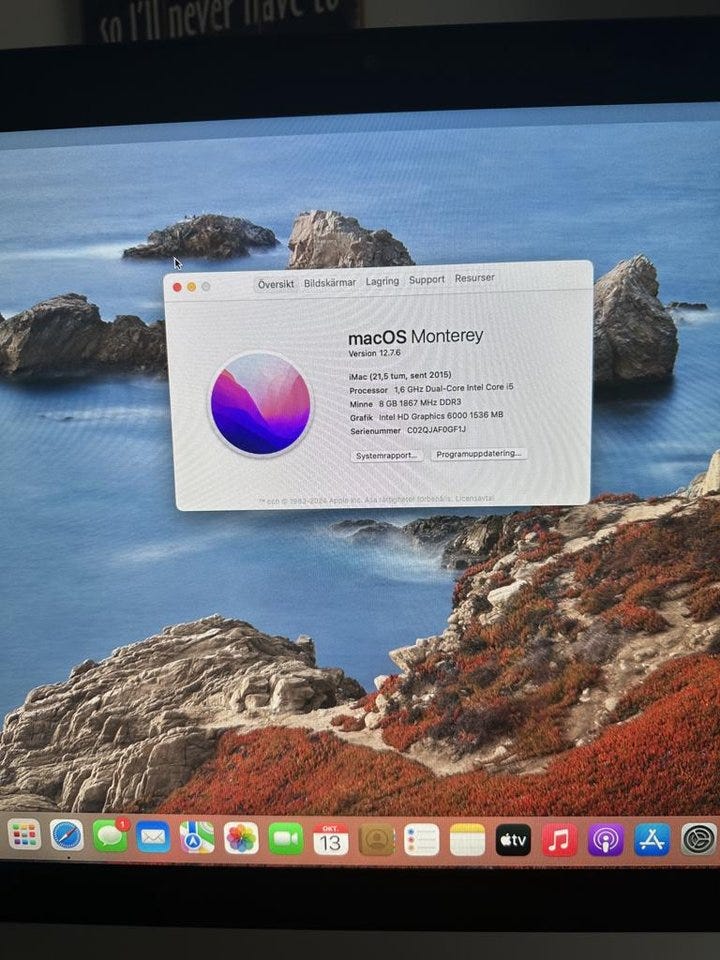Image resolution: width=720 pixels, height=960 pixels.
Task: Minimize the About This Mac window
Action: pos(192,287)
